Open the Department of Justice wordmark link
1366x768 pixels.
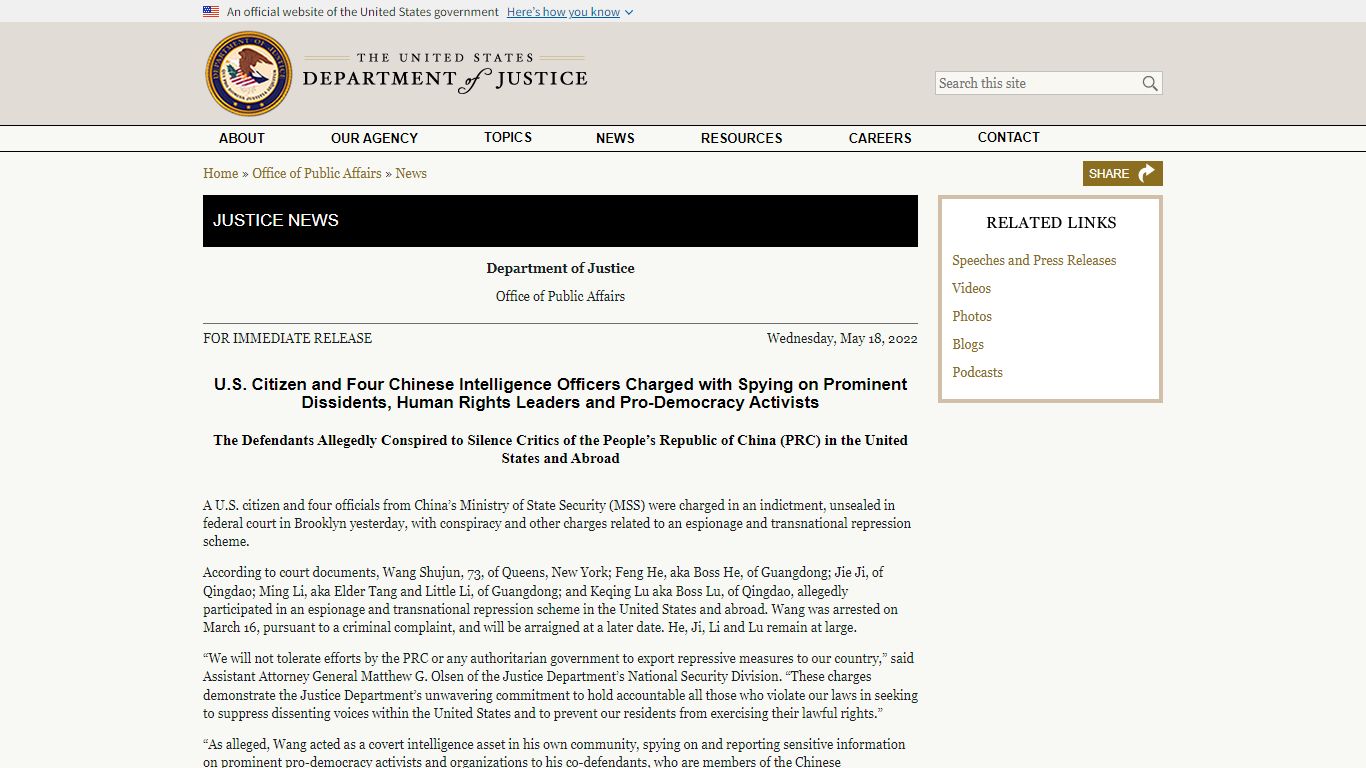click(445, 74)
